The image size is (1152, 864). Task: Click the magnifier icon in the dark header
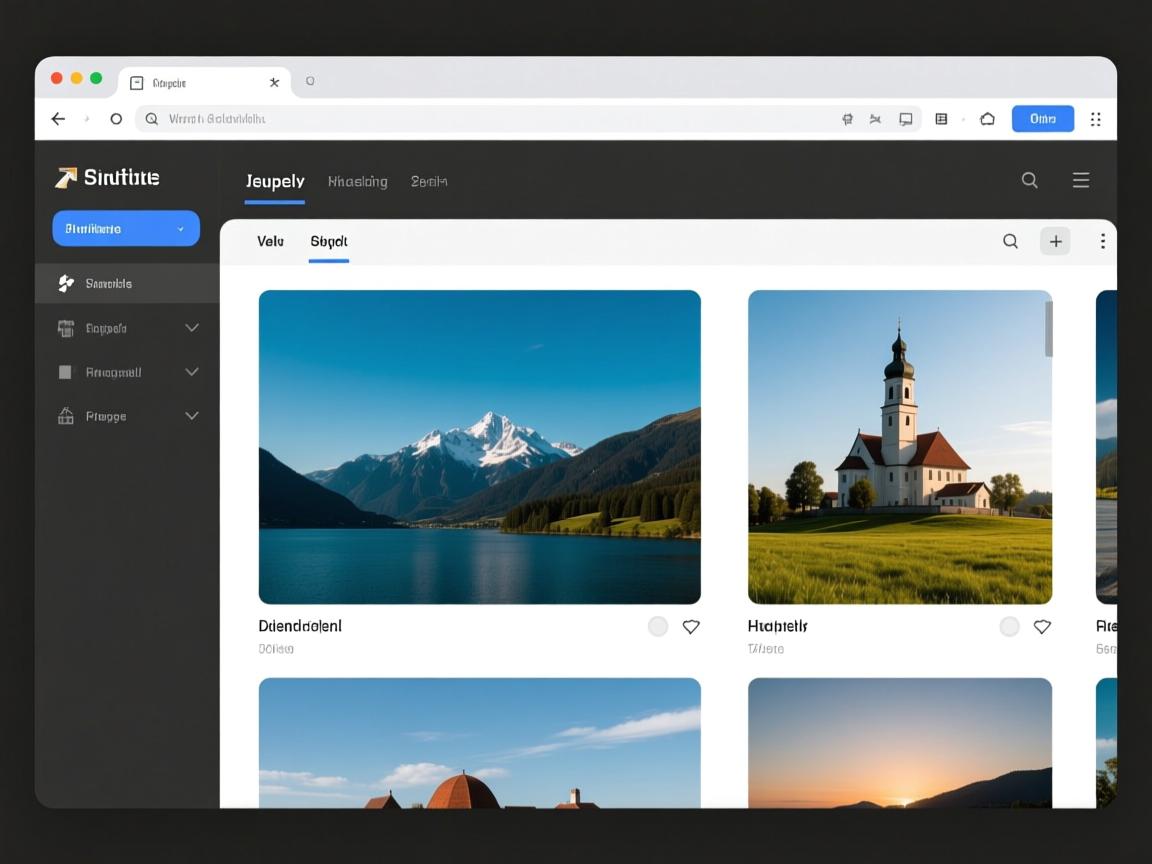point(1029,180)
